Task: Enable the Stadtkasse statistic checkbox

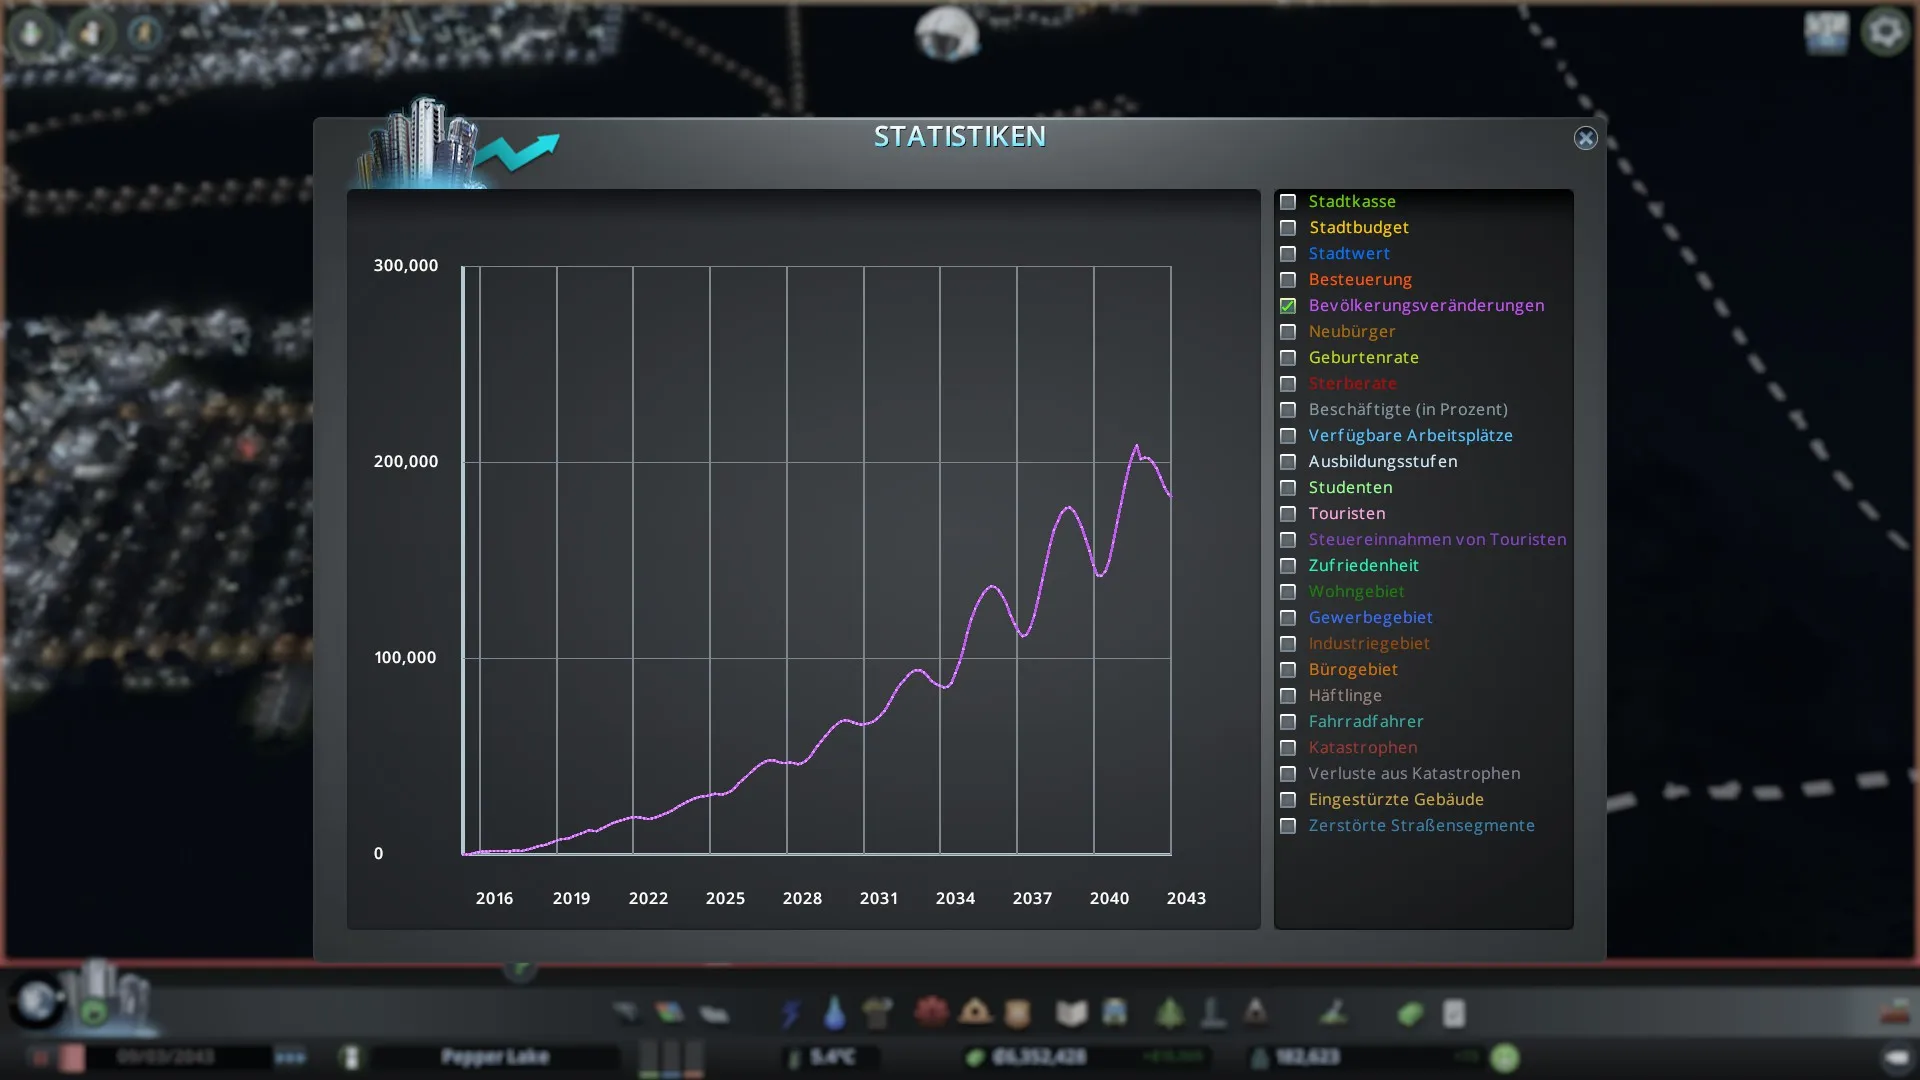Action: click(x=1288, y=202)
